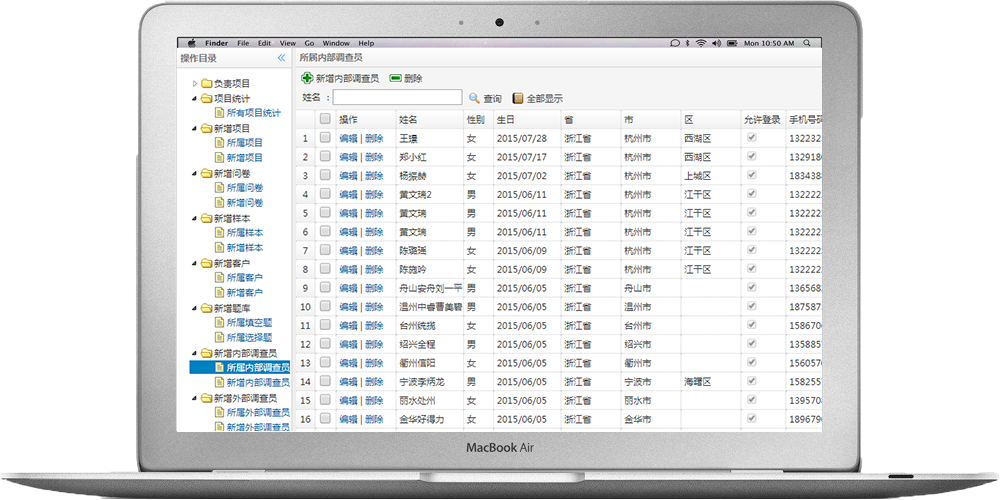Viewport: 1000px width, 500px height.
Task: Expand the 负责项目 folder
Action: [x=195, y=83]
